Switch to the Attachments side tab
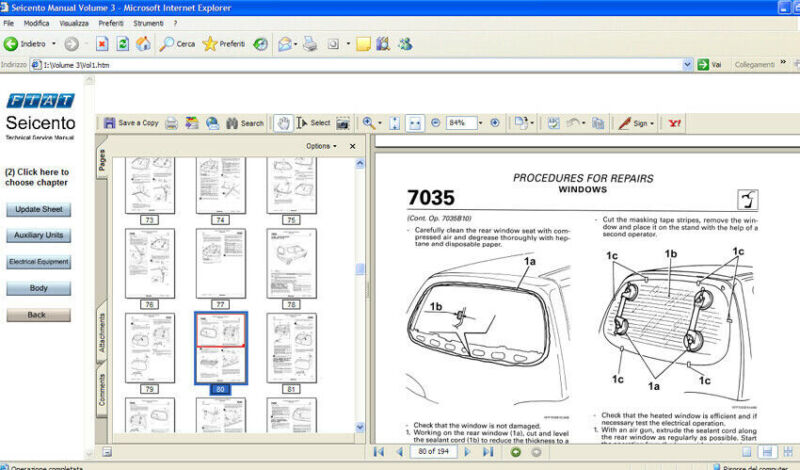Viewport: 800px width, 470px height. point(101,334)
